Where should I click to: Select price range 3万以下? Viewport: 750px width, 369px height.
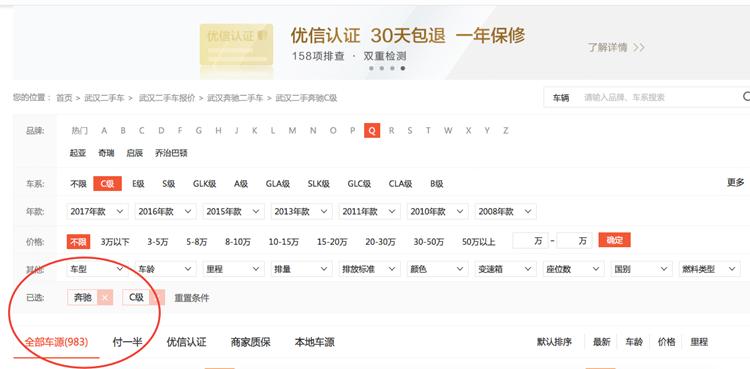coord(115,242)
